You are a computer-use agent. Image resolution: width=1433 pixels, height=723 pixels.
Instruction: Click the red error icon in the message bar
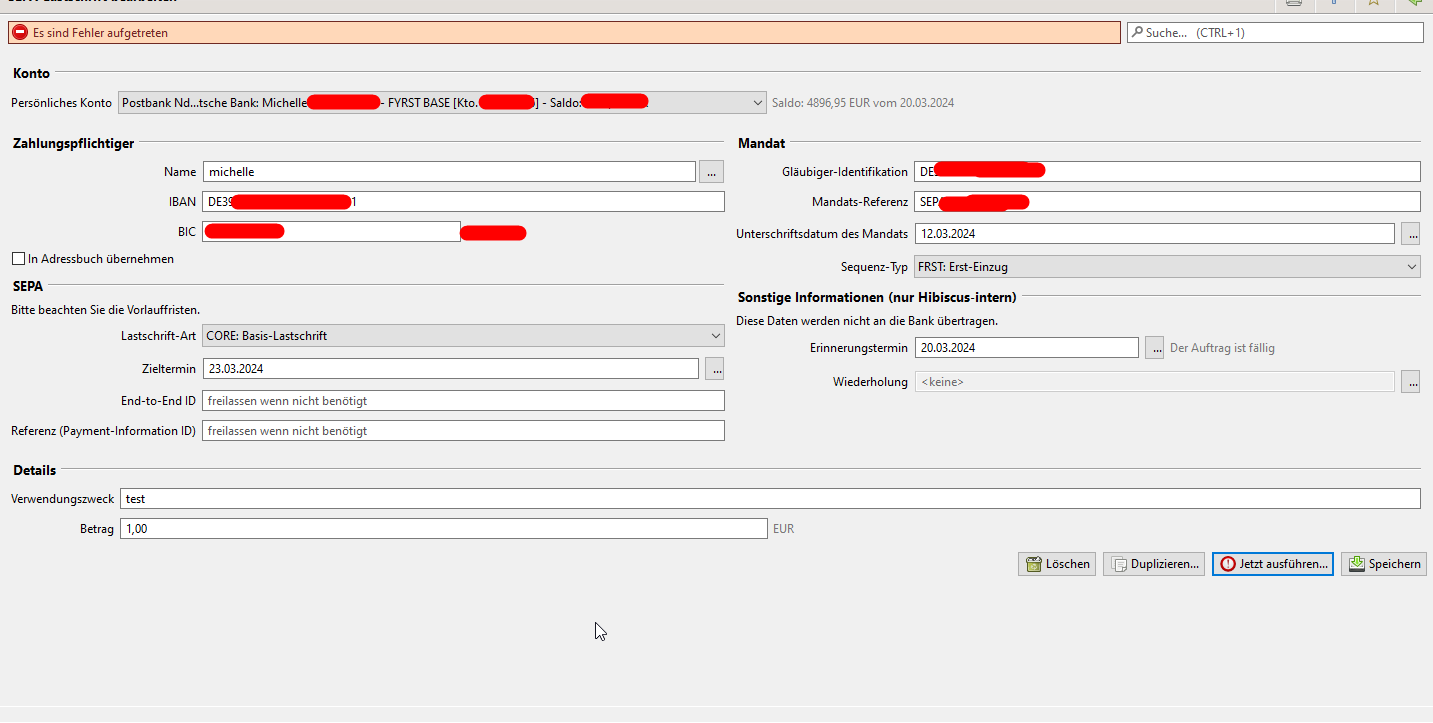(x=20, y=33)
